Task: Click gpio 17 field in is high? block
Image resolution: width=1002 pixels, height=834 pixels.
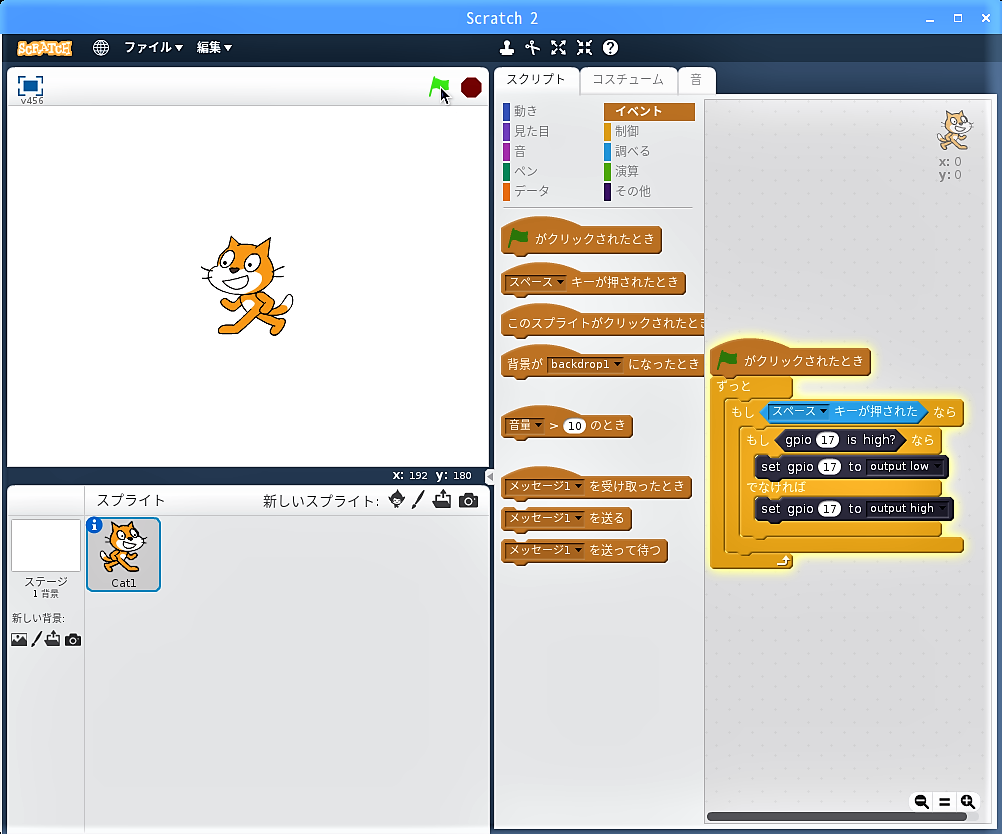Action: pyautogui.click(x=828, y=440)
